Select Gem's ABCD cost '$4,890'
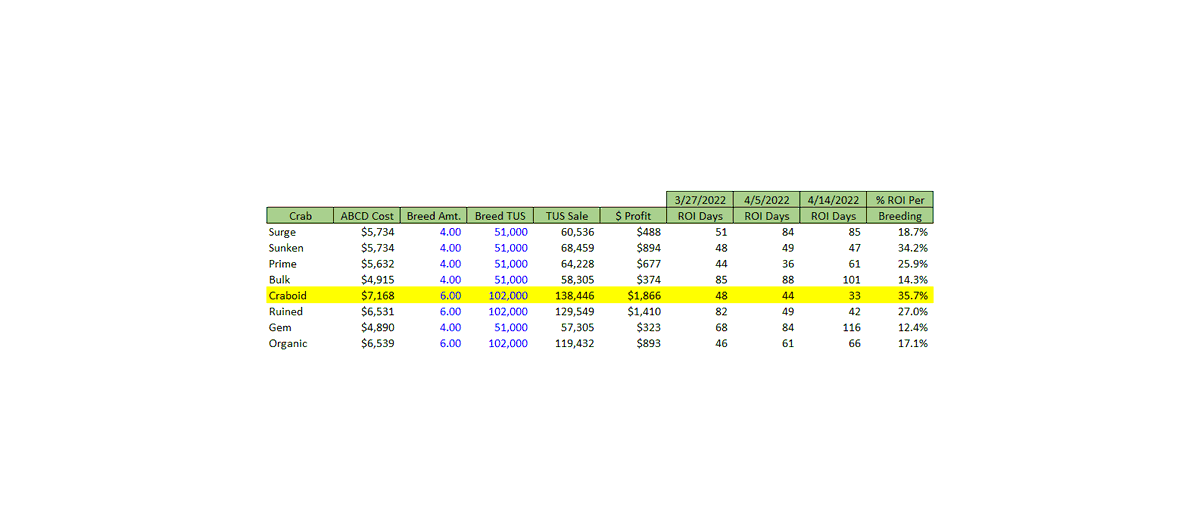This screenshot has height=510, width=1200. pyautogui.click(x=378, y=328)
